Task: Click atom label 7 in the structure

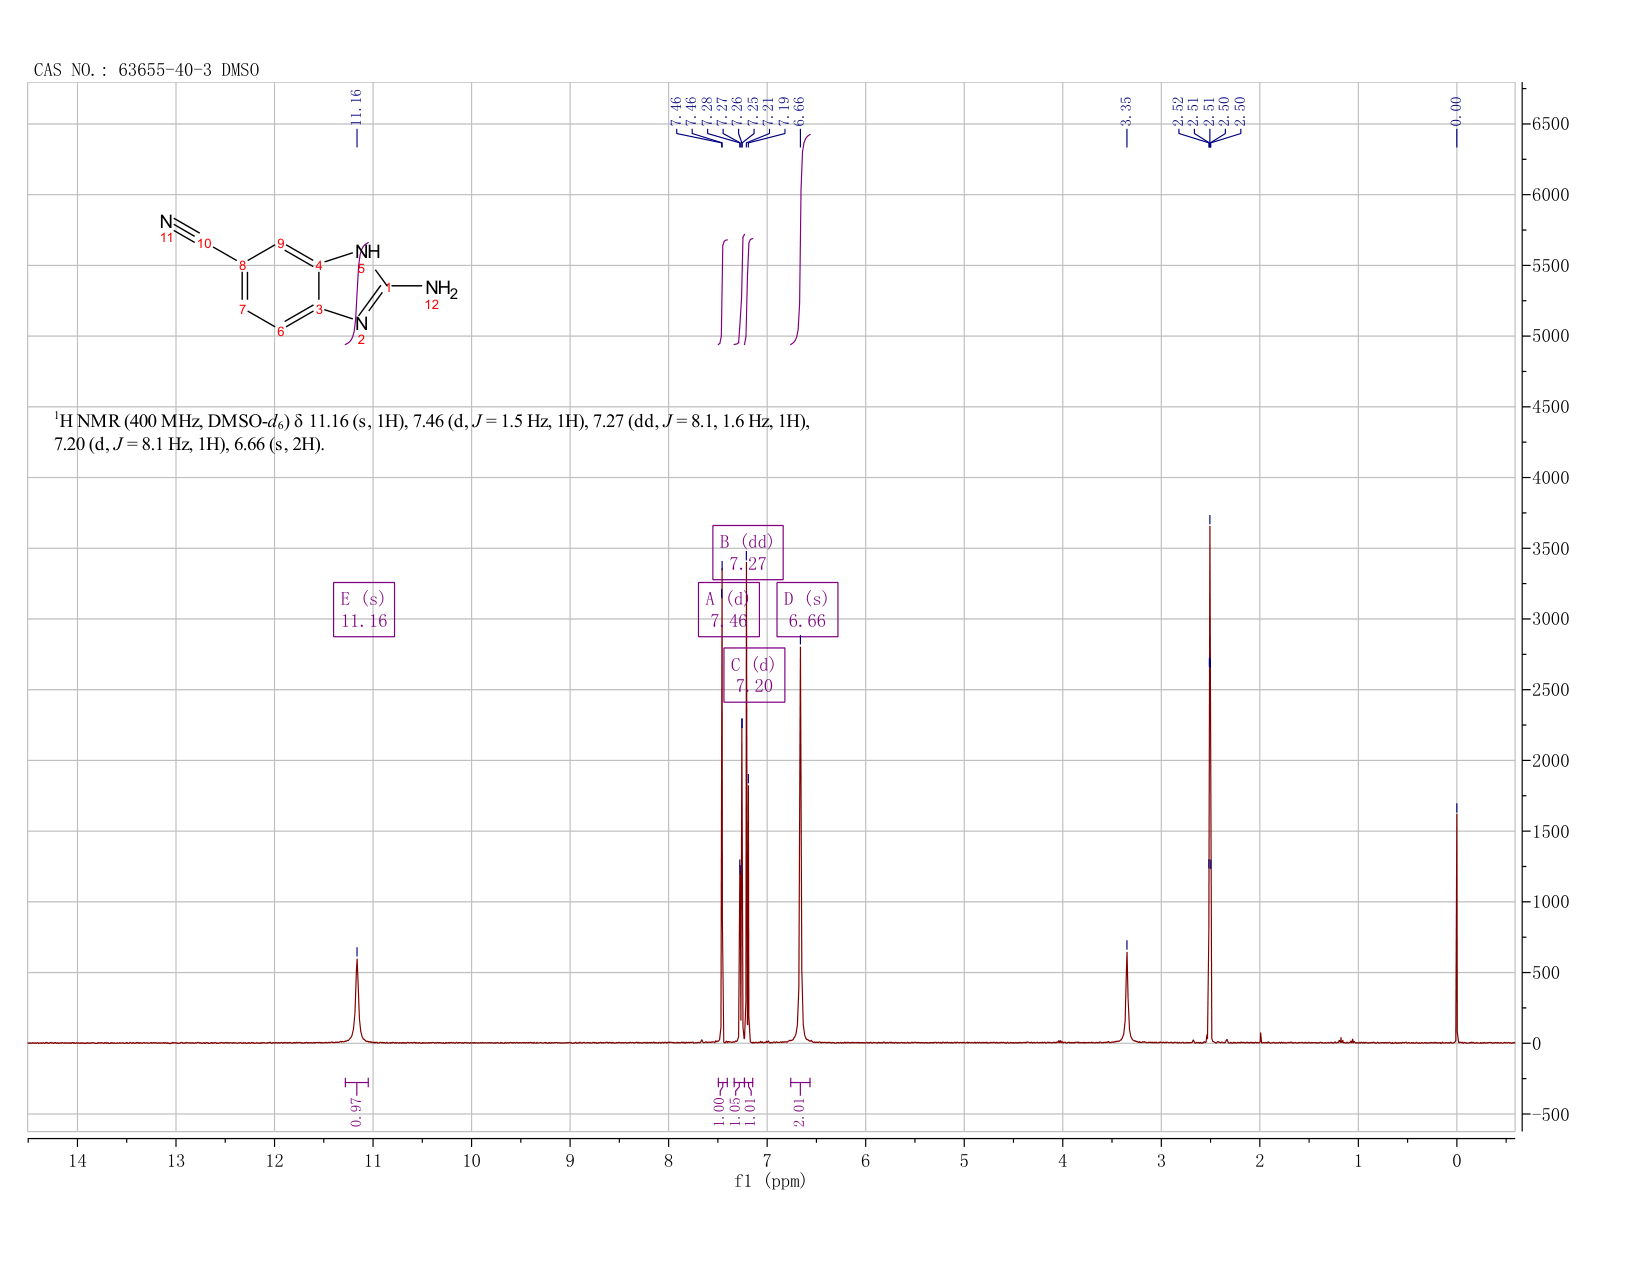Action: [243, 310]
